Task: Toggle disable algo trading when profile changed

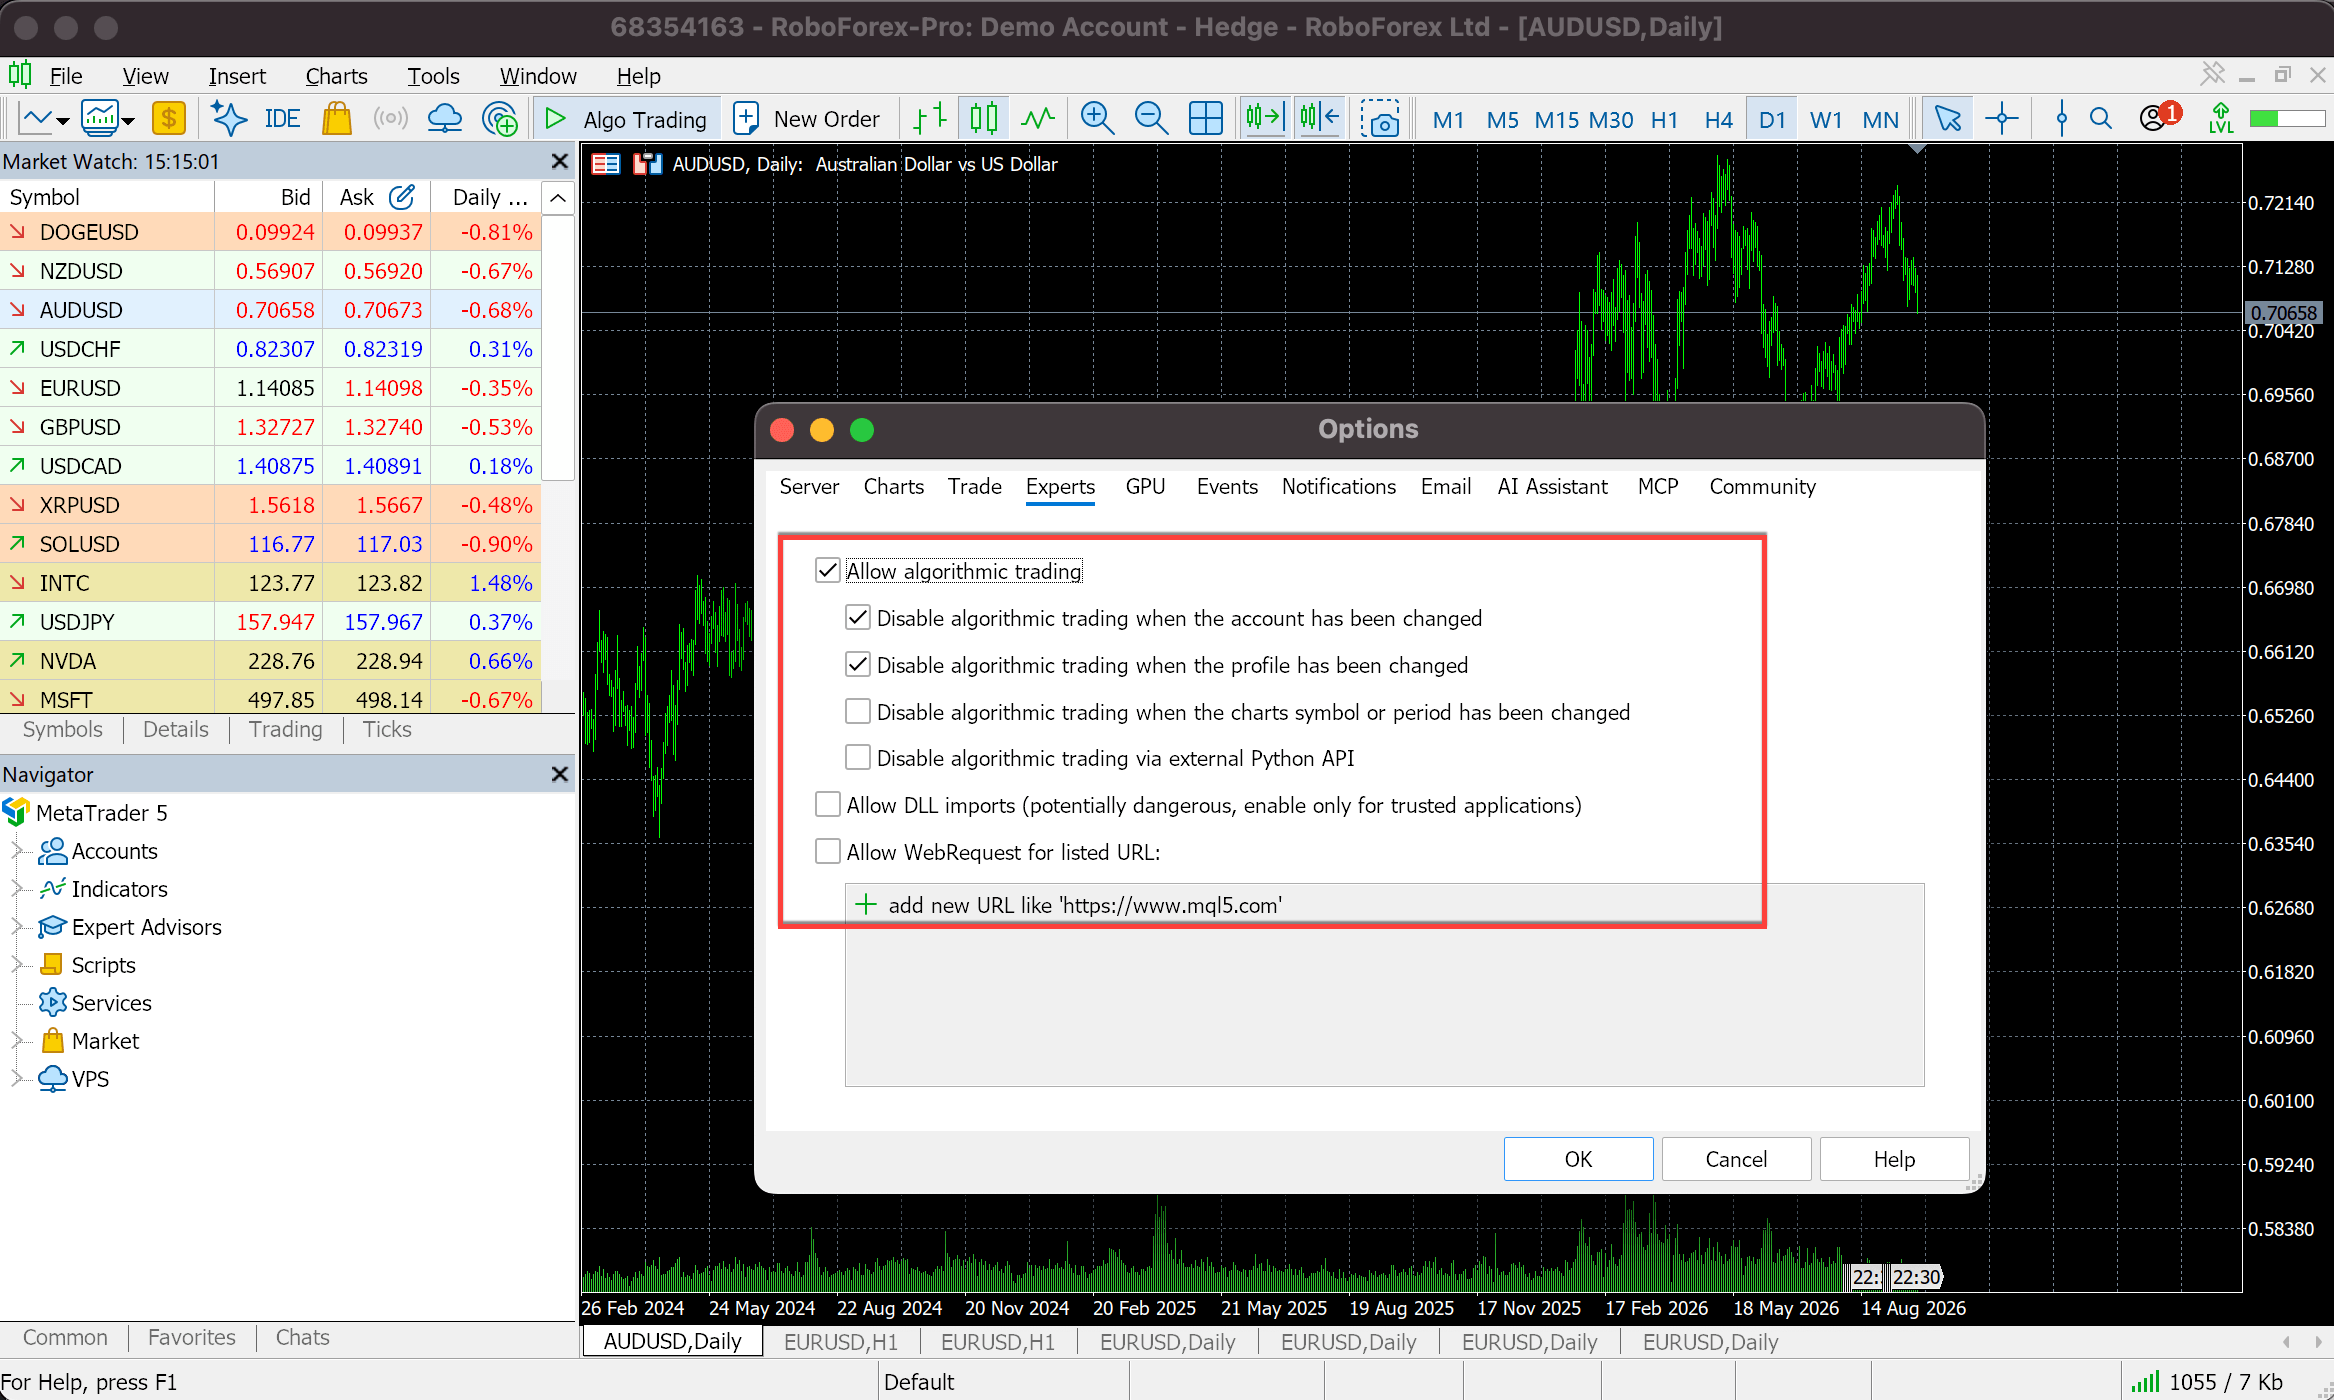Action: pos(857,665)
